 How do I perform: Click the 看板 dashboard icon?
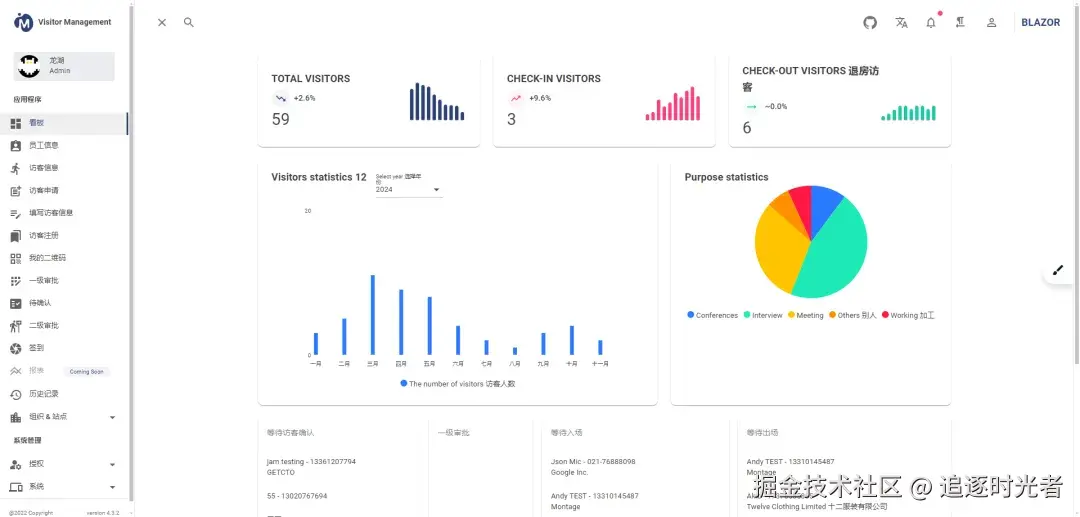pyautogui.click(x=16, y=123)
